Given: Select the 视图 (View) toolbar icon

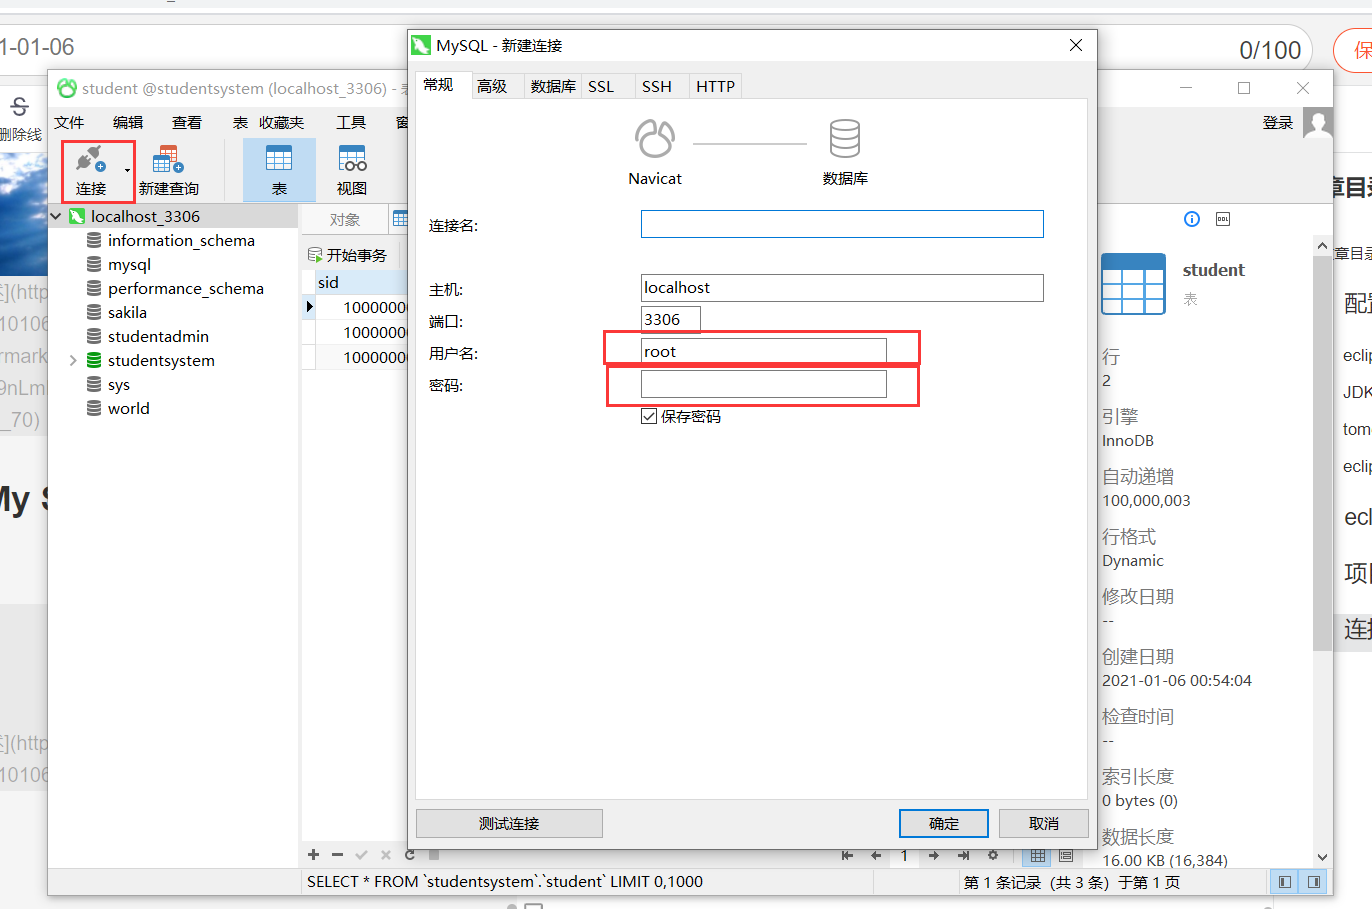Looking at the screenshot, I should point(352,170).
